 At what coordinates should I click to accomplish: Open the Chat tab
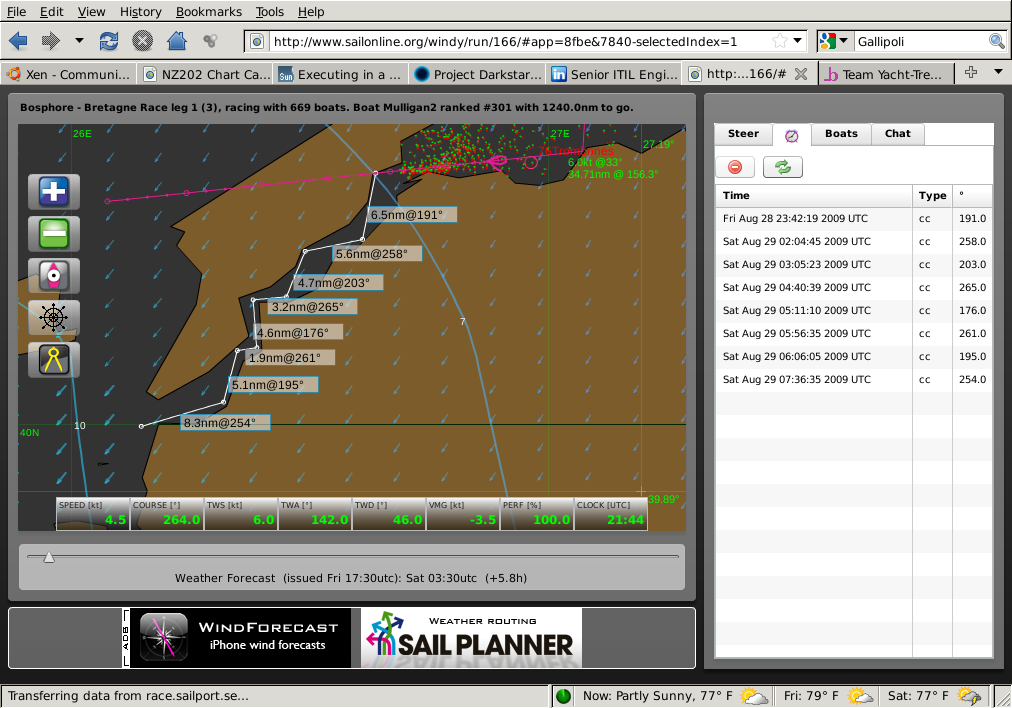tap(897, 134)
